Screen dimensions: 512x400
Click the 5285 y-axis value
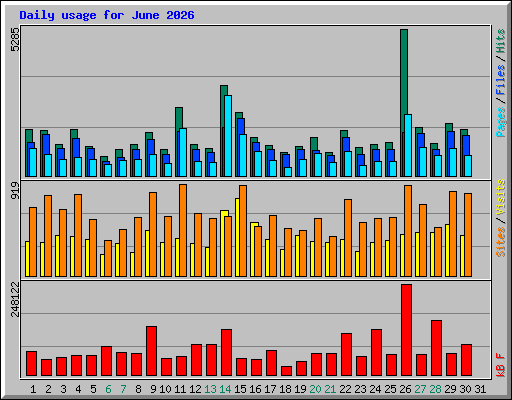click(x=15, y=40)
